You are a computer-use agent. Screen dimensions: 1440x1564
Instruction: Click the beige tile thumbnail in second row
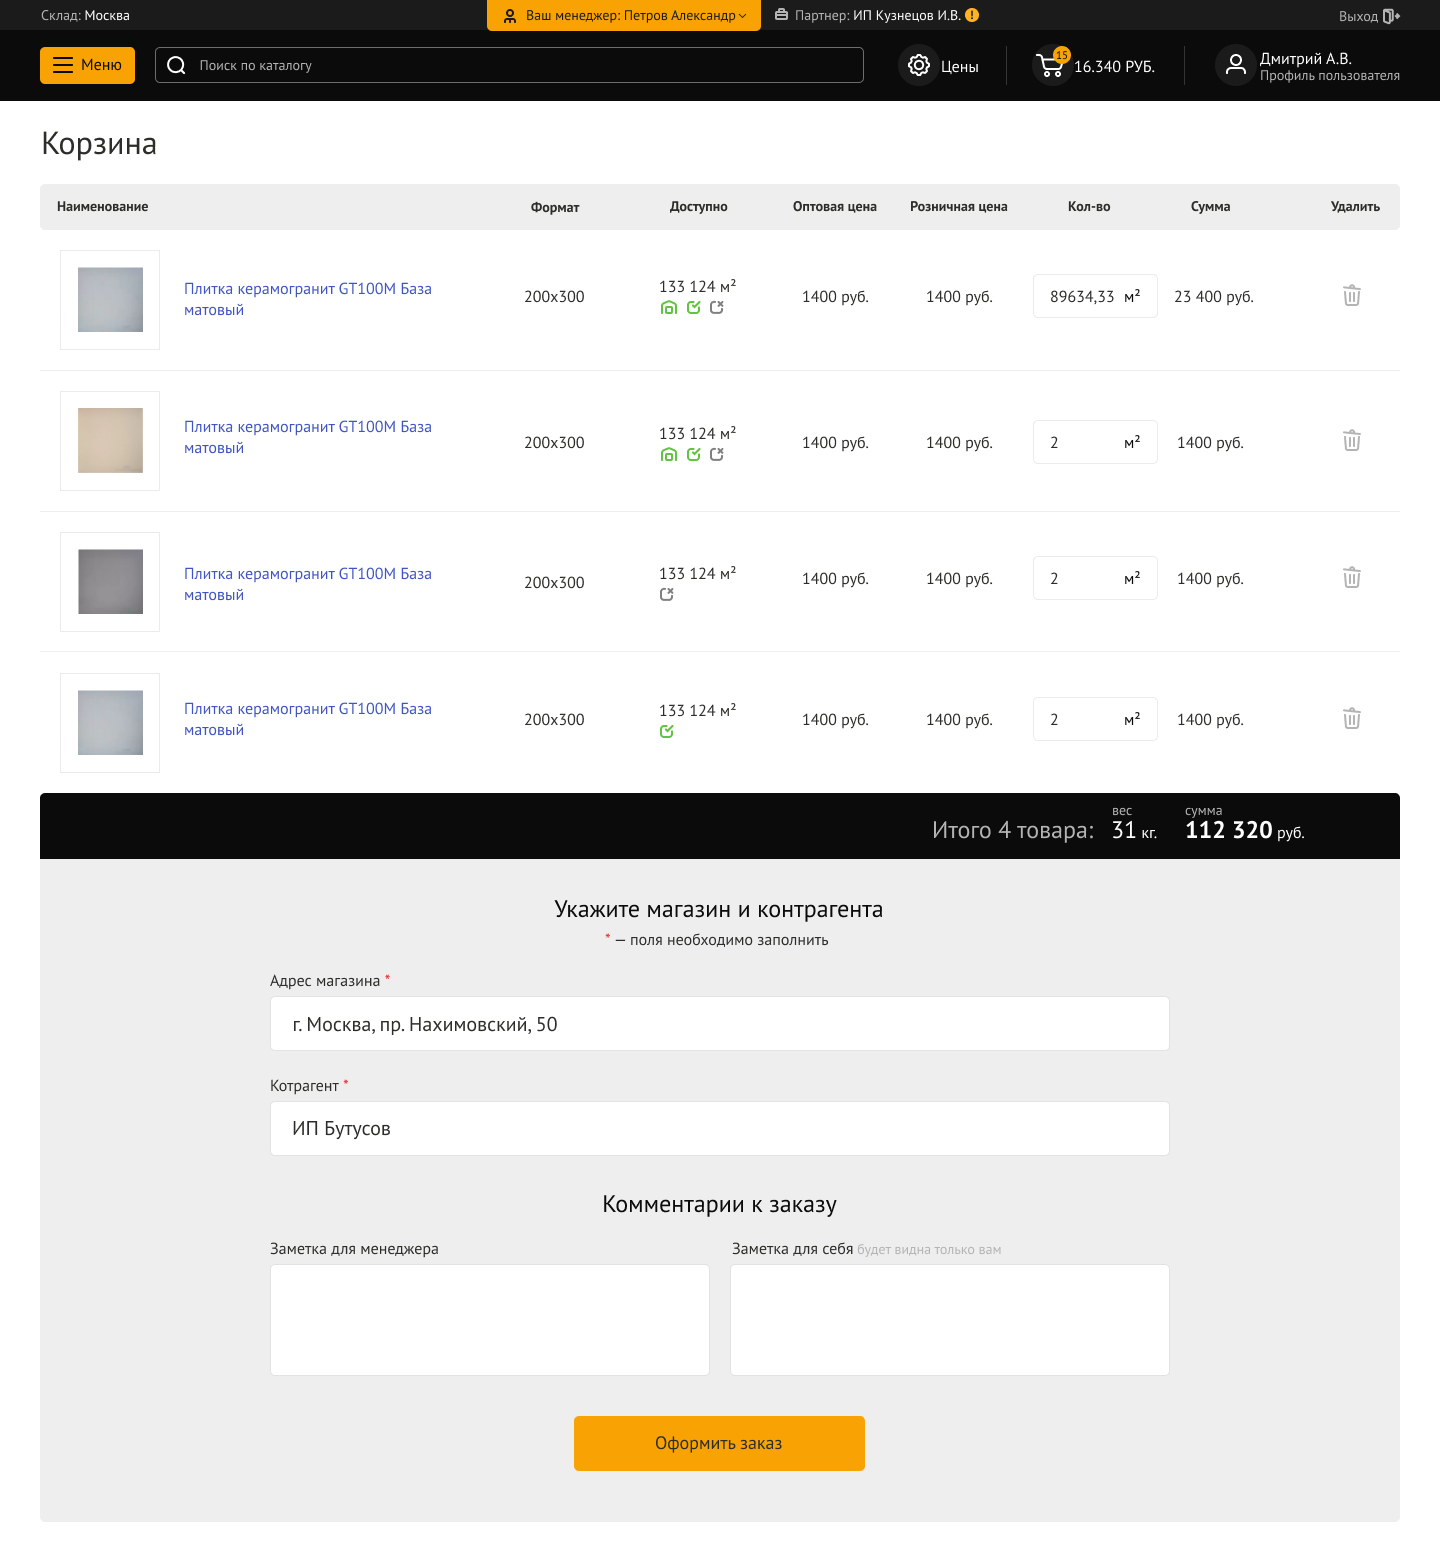(x=110, y=441)
